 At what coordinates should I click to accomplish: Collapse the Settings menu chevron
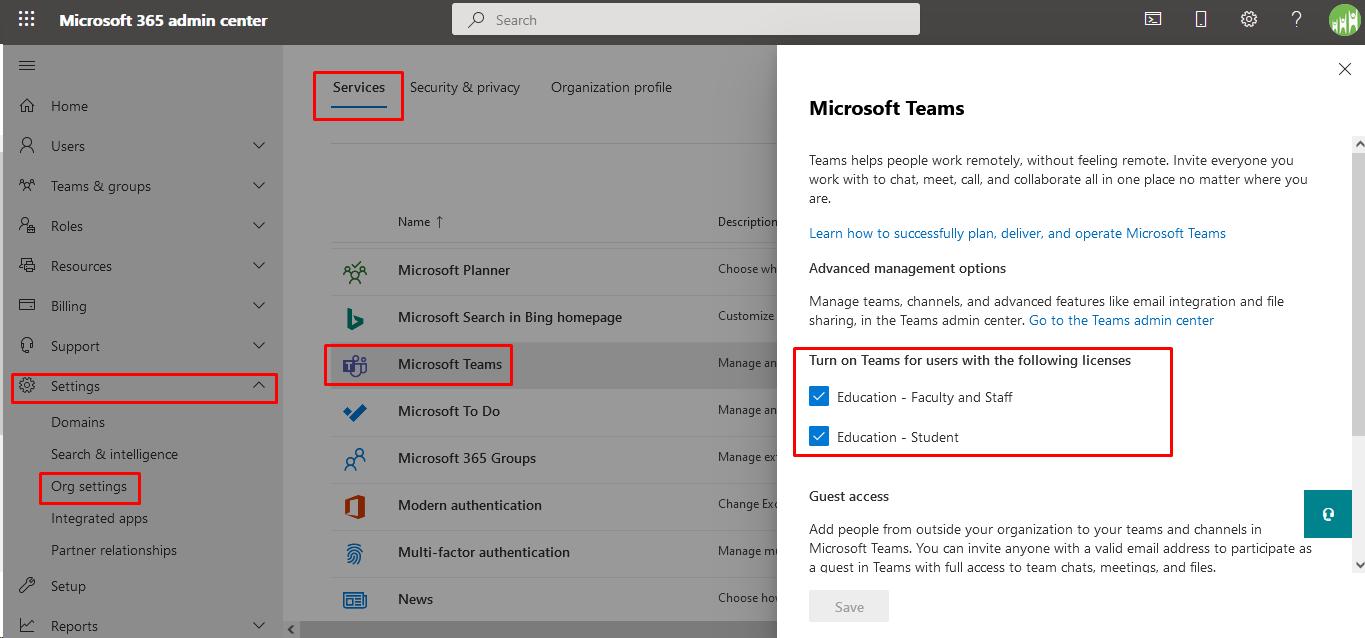(x=259, y=386)
